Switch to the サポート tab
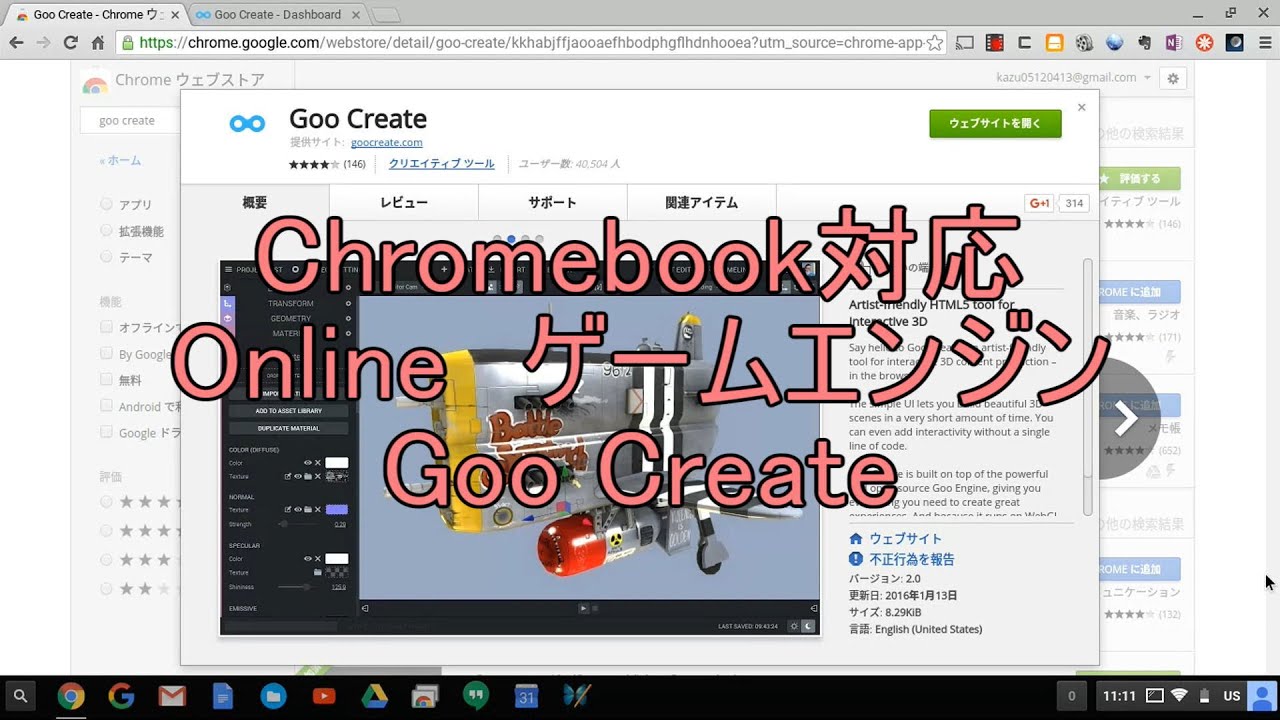This screenshot has width=1280, height=720. [553, 202]
